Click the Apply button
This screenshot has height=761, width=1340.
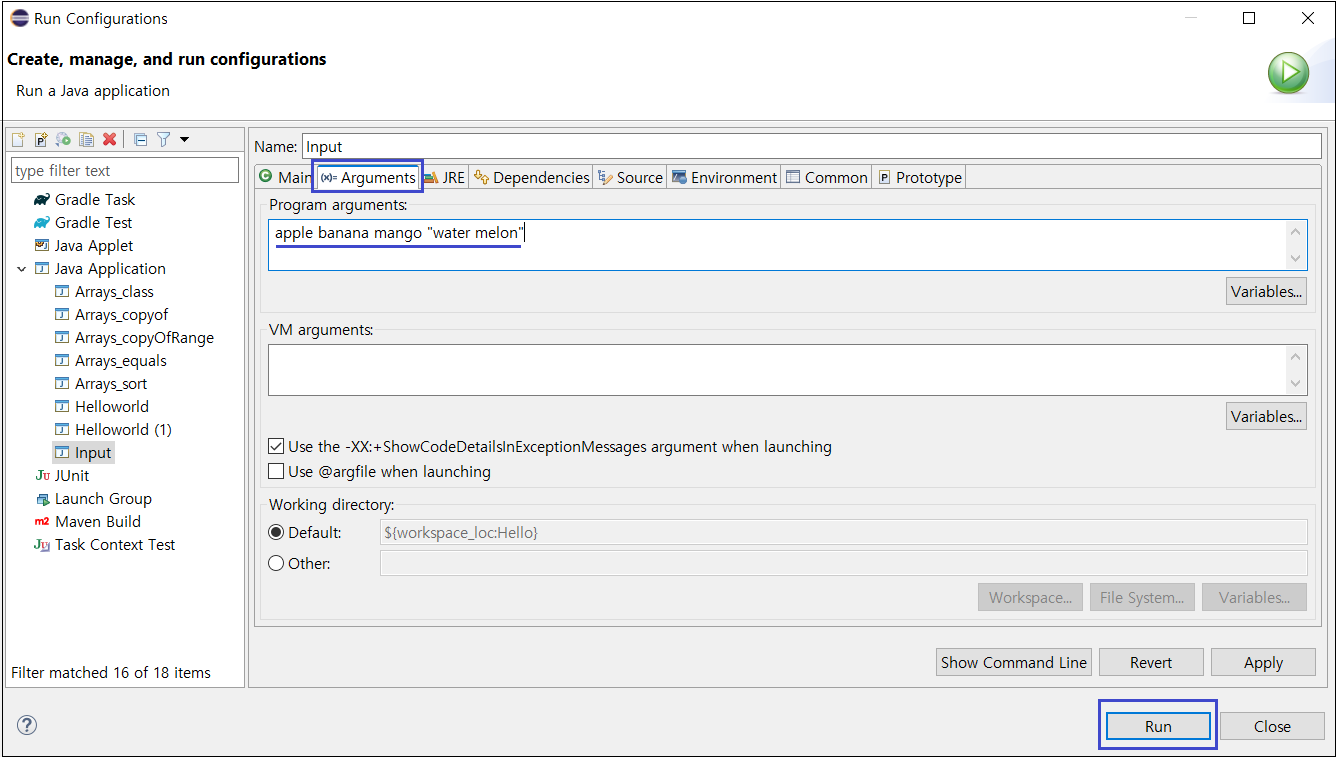point(1263,662)
